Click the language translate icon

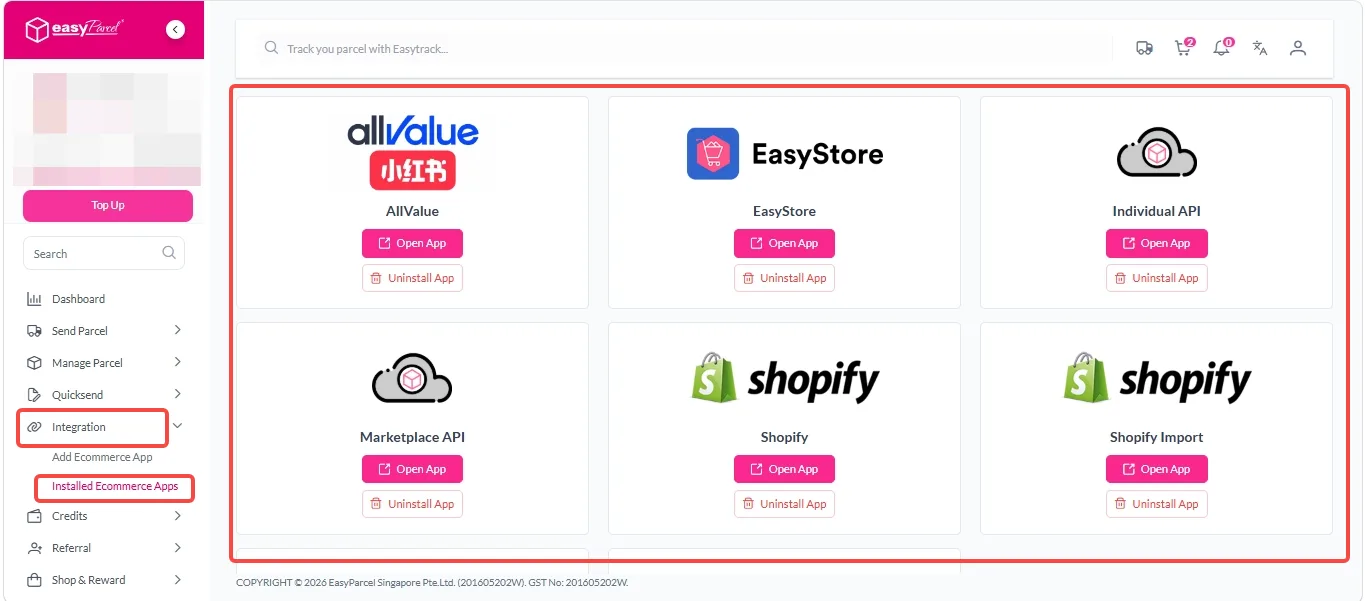(x=1260, y=48)
